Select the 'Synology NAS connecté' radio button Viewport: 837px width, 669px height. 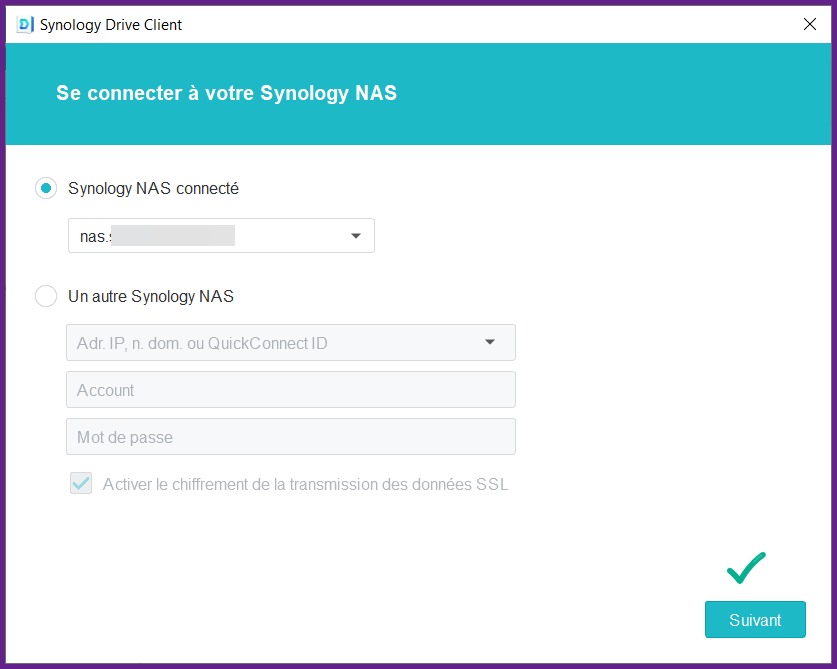(46, 188)
